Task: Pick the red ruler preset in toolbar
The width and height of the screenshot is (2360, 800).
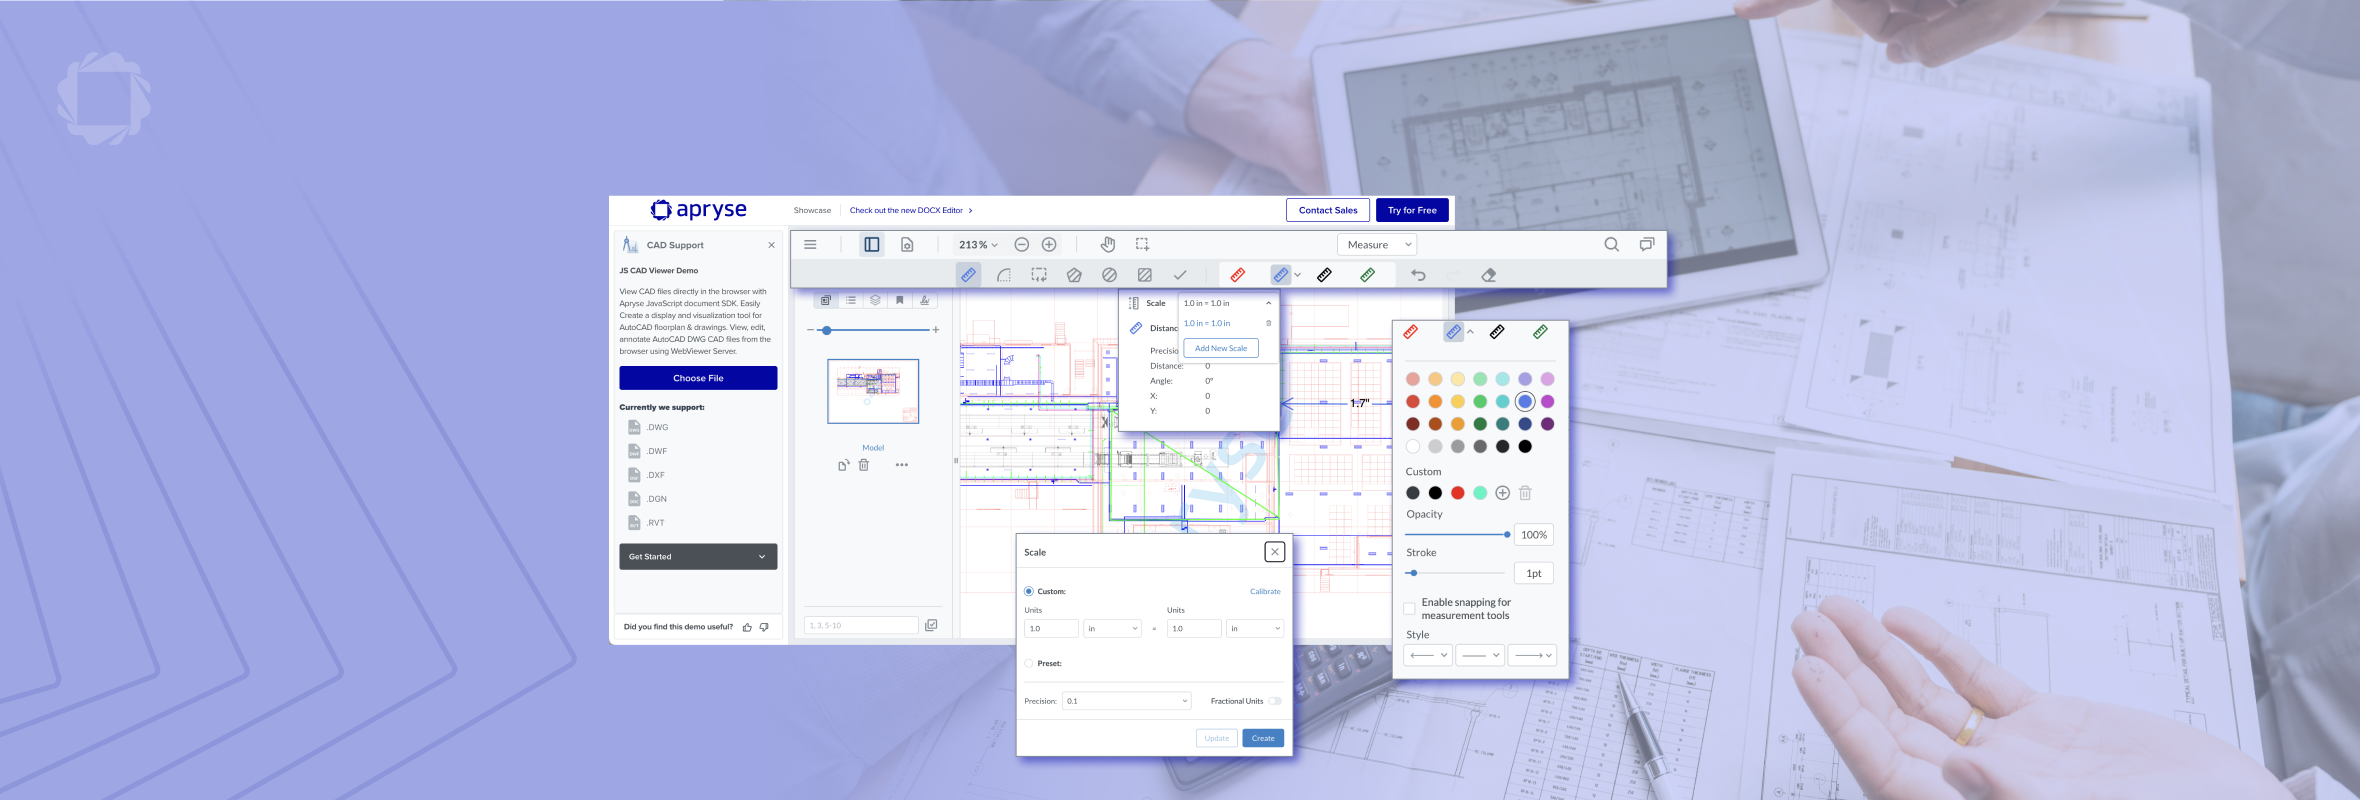Action: 1238,274
